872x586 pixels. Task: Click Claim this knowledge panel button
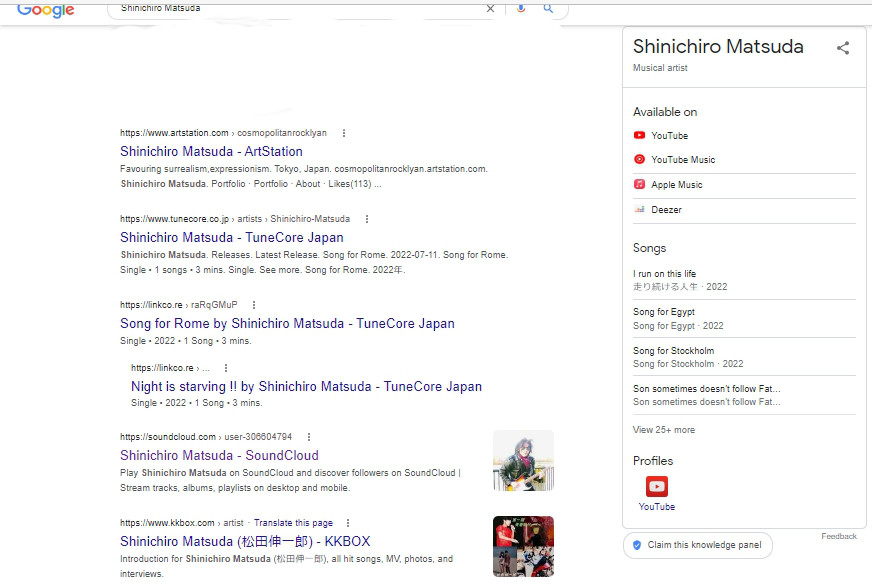click(x=698, y=545)
